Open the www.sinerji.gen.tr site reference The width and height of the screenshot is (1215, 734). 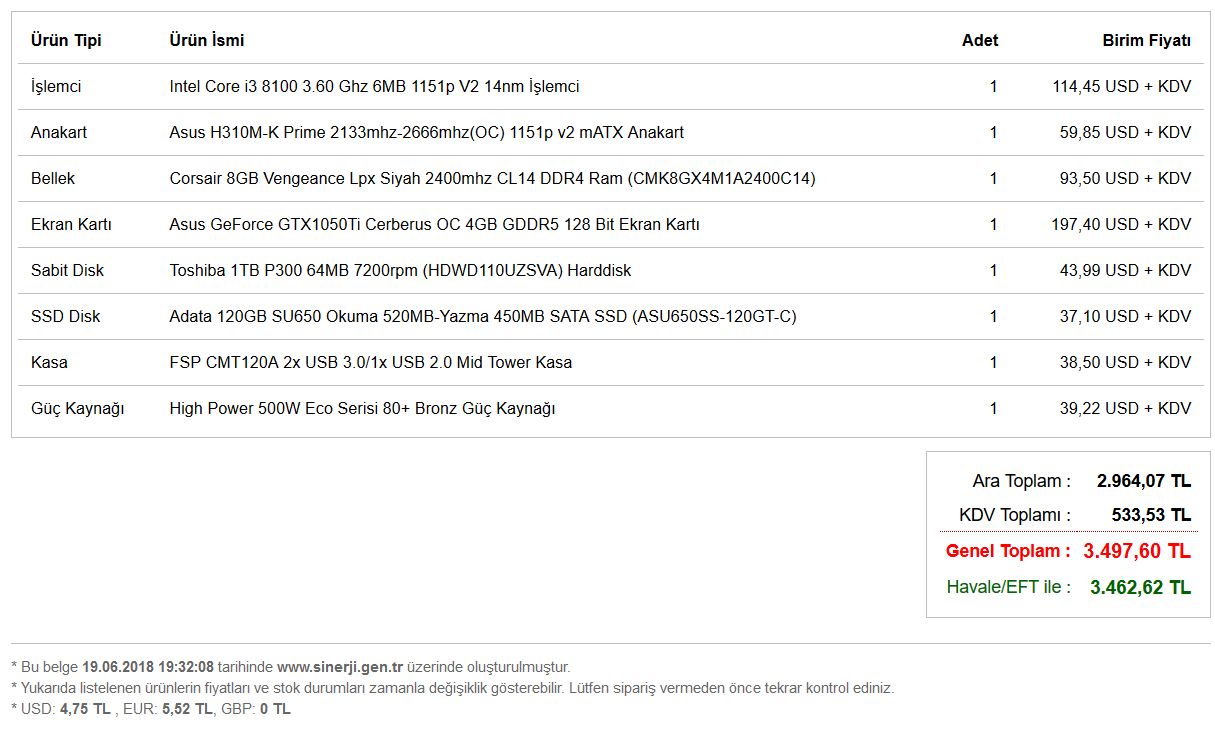tap(340, 667)
